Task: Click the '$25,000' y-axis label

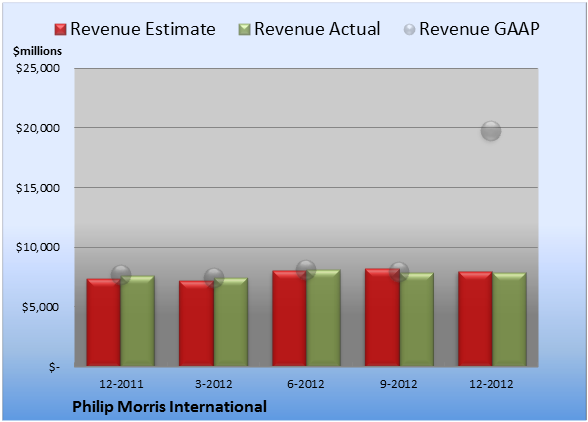Action: (38, 68)
